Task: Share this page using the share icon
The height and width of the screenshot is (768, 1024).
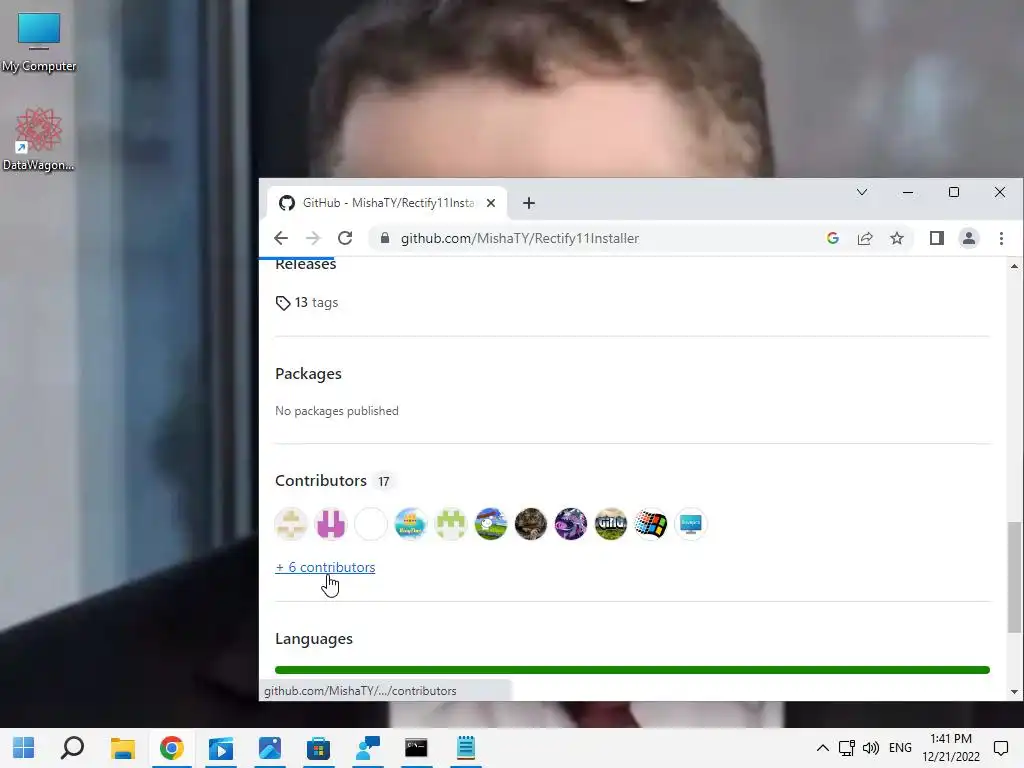Action: (x=865, y=238)
